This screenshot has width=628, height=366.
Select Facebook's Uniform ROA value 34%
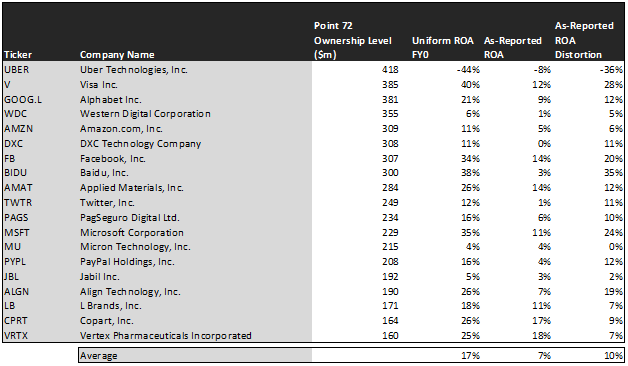click(x=470, y=159)
